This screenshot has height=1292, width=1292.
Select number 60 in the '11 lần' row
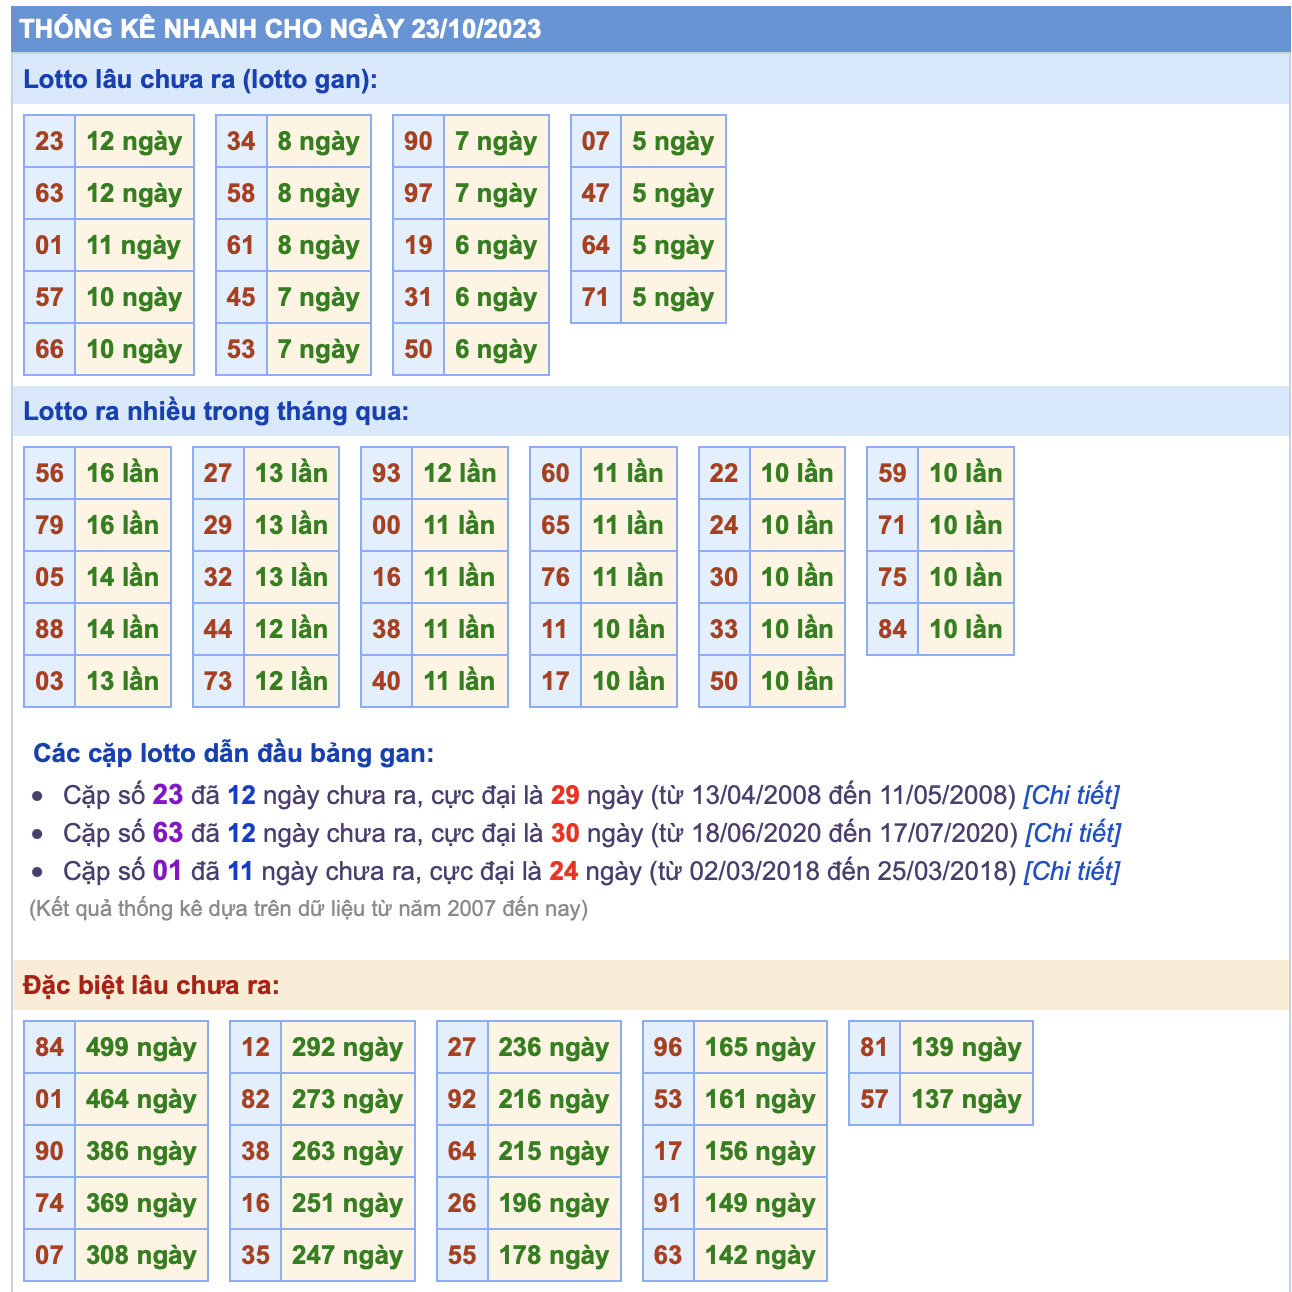pyautogui.click(x=555, y=473)
